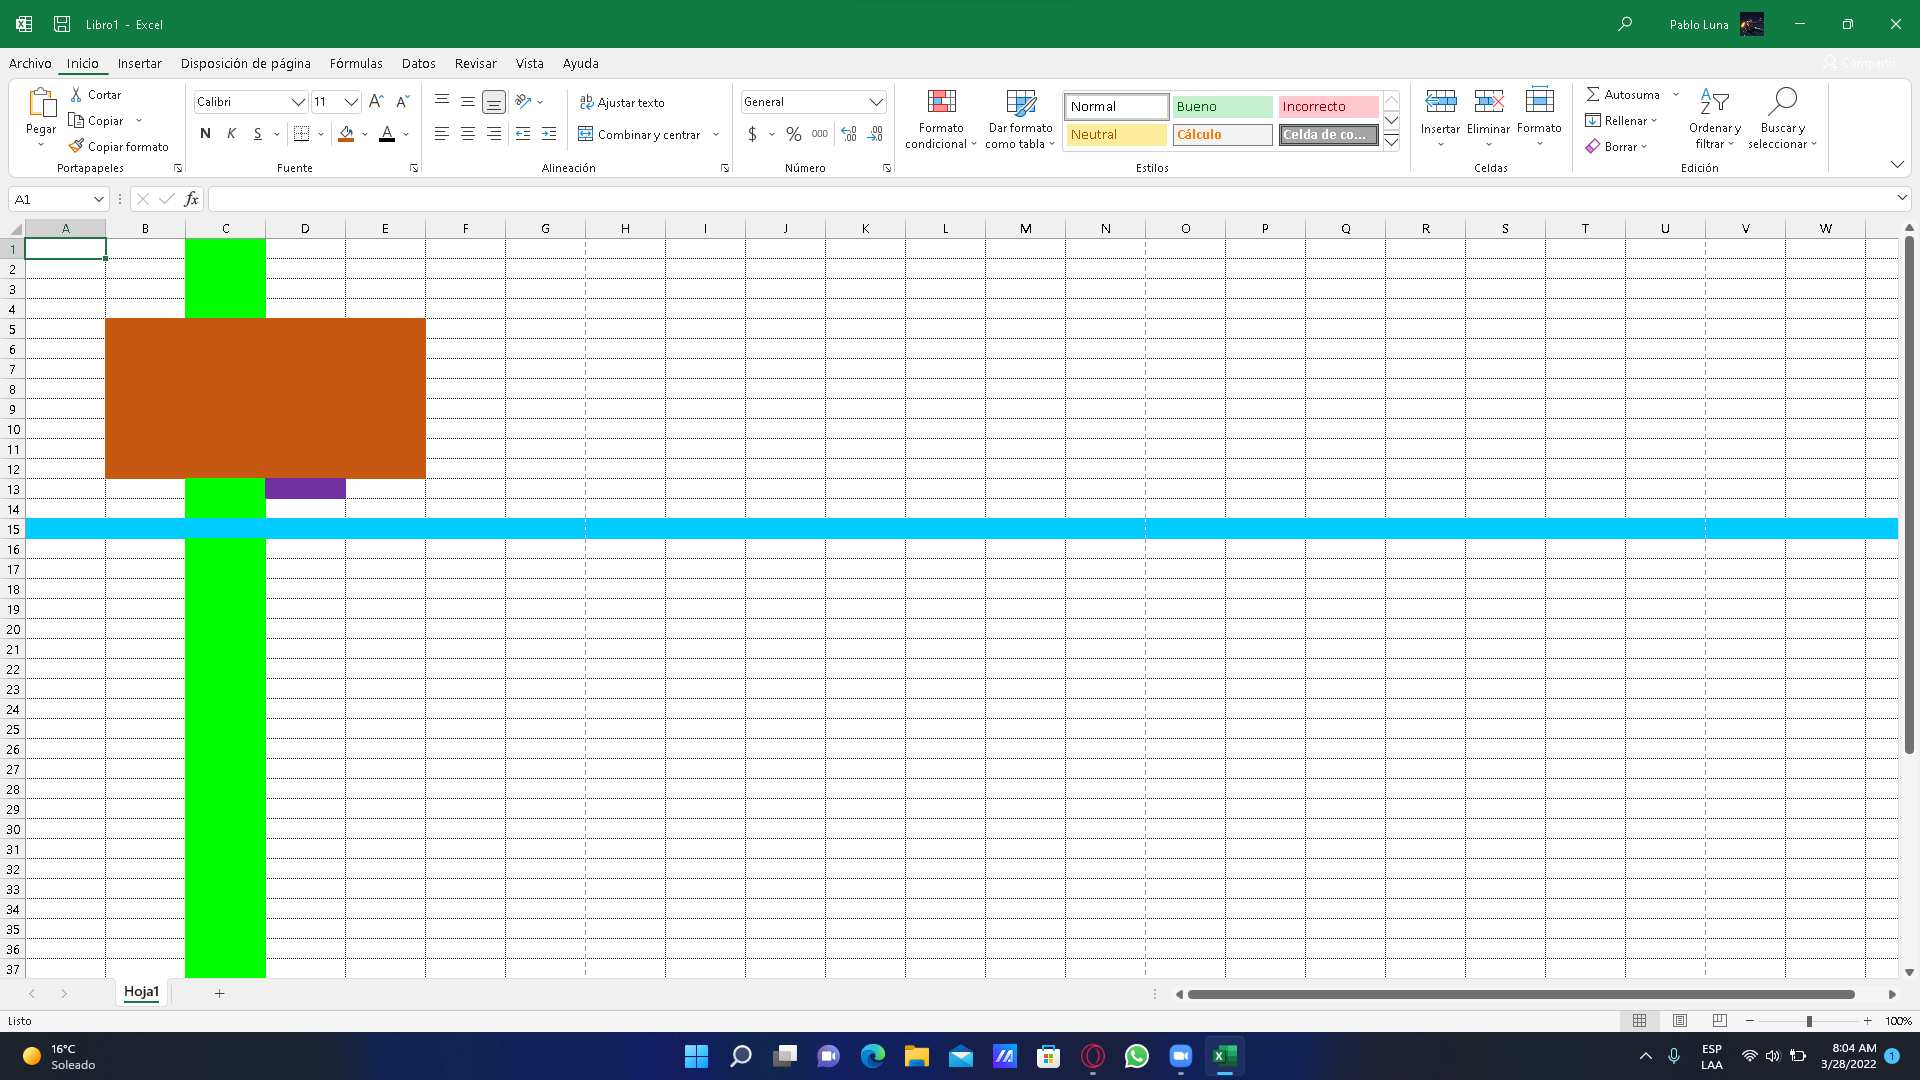Viewport: 1920px width, 1080px height.
Task: Switch to the Datos tab
Action: pyautogui.click(x=418, y=63)
